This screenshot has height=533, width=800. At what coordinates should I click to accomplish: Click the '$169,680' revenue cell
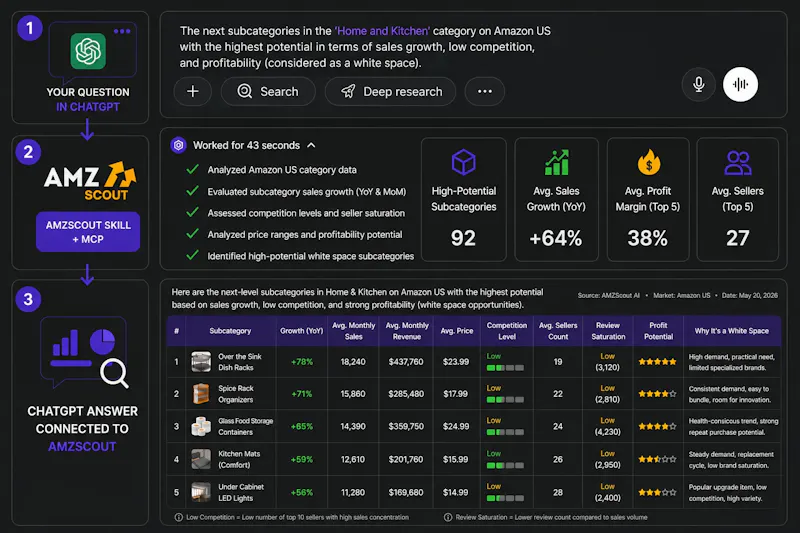coord(406,492)
